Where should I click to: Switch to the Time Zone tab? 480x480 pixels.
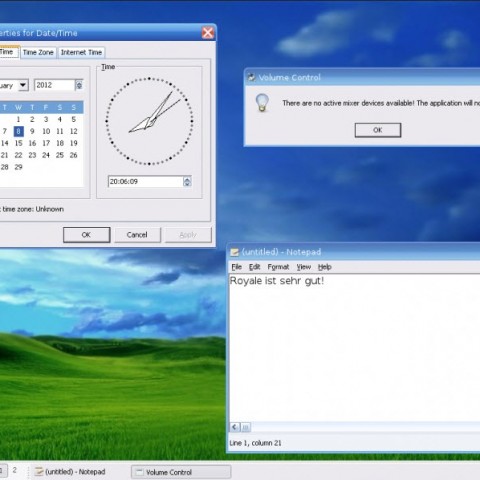pos(38,52)
